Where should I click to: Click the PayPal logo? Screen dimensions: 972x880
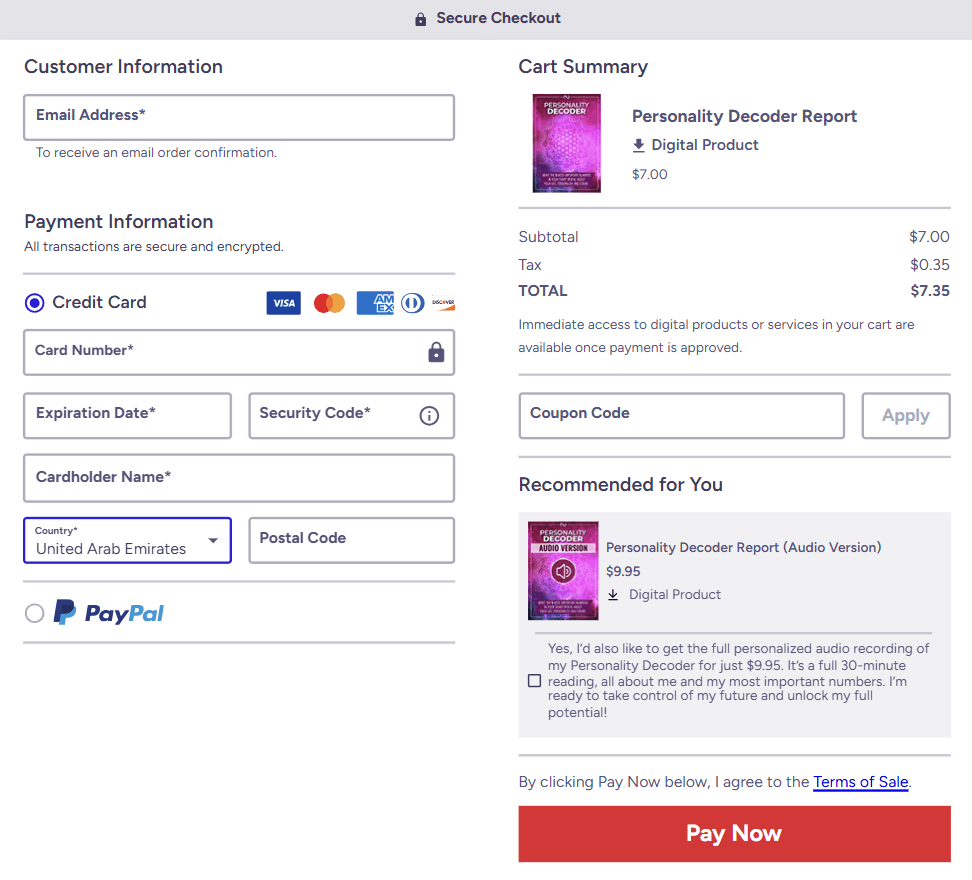coord(108,612)
